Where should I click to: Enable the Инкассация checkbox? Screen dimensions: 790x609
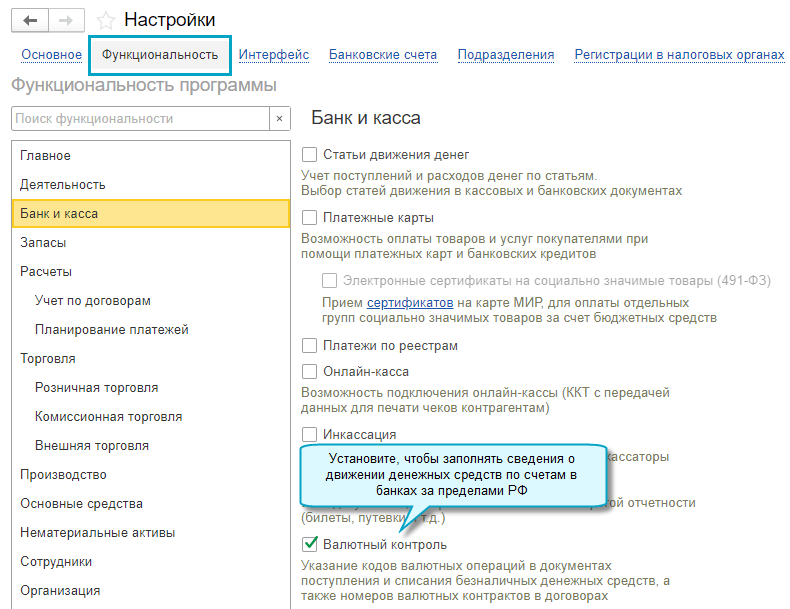click(x=309, y=434)
